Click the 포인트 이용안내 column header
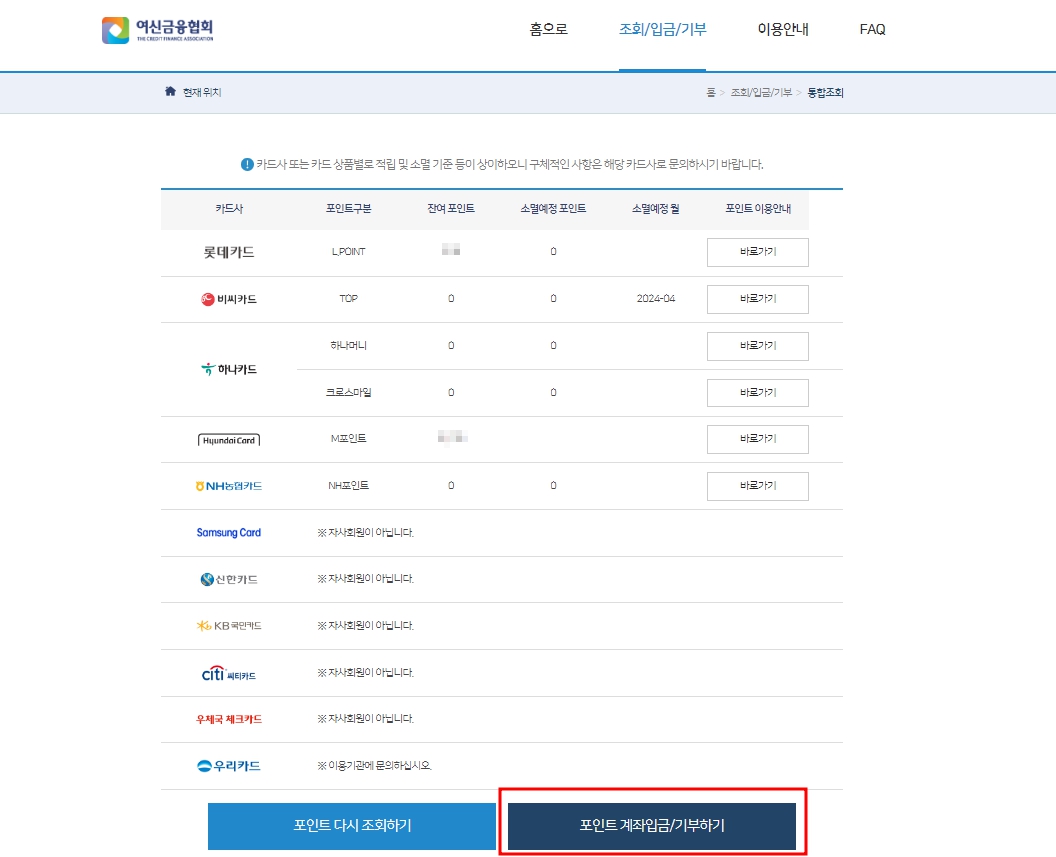 [x=758, y=209]
